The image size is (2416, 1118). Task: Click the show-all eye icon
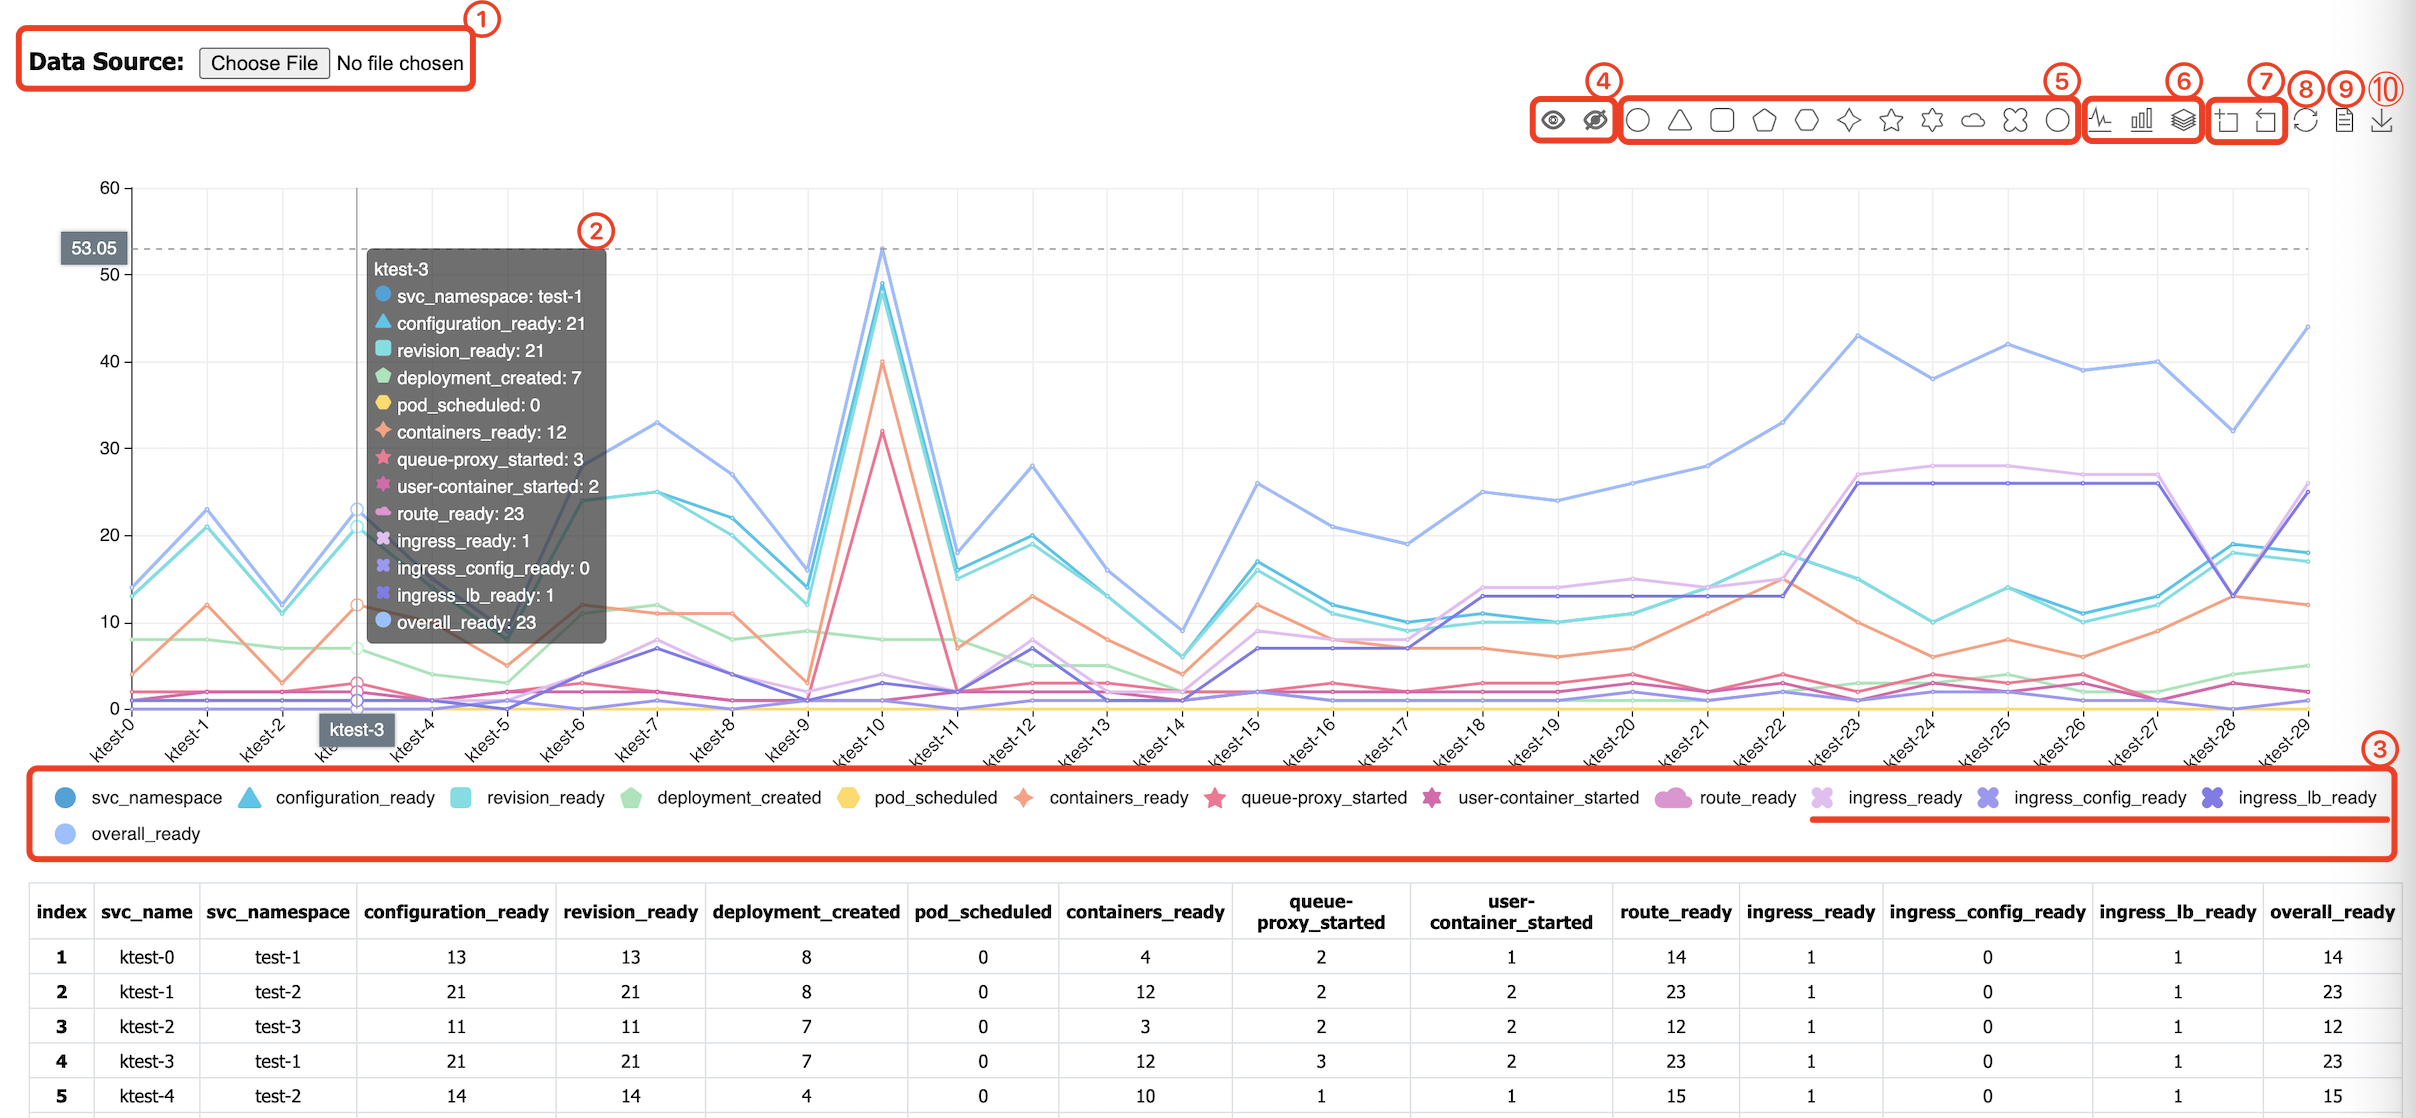1553,121
